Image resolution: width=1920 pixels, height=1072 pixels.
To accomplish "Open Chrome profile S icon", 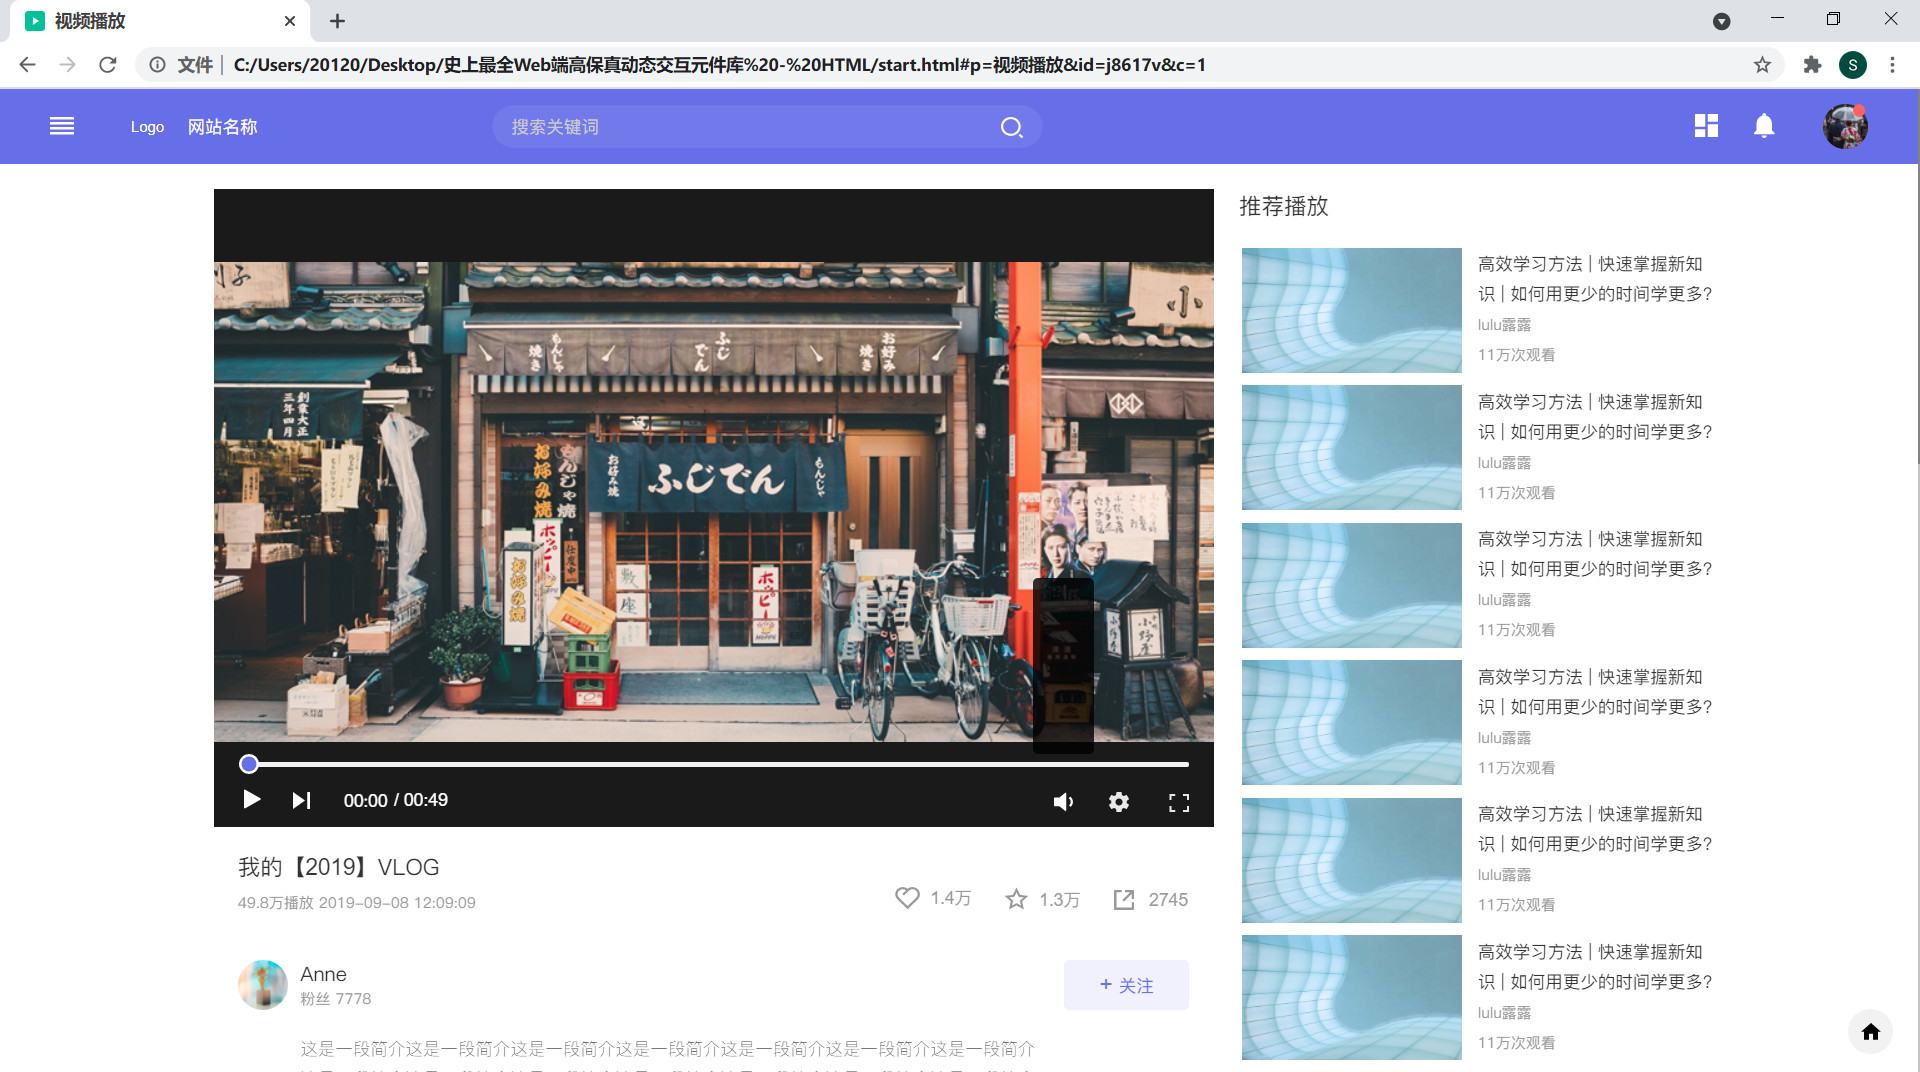I will 1853,65.
